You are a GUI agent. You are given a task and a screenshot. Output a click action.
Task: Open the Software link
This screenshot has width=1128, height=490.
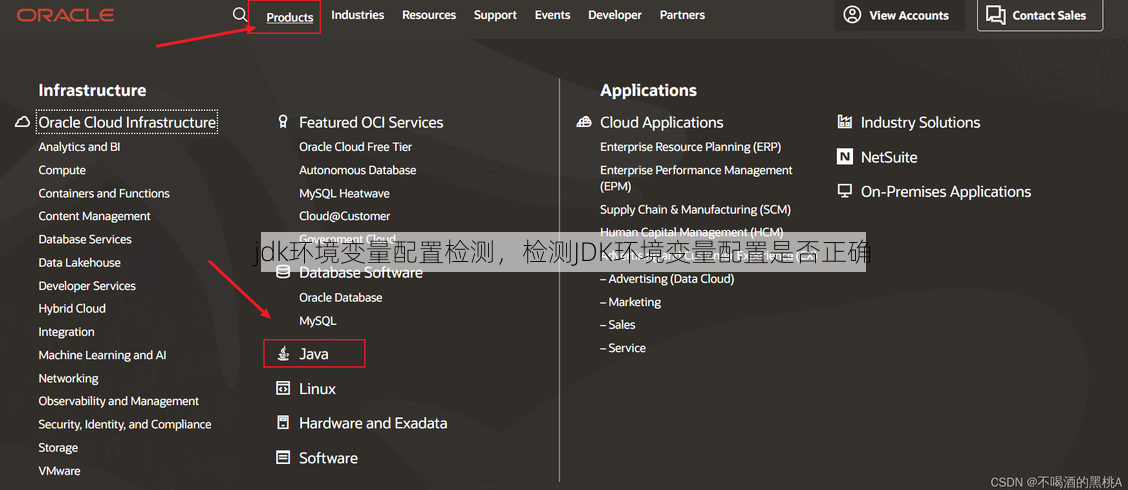click(x=328, y=458)
